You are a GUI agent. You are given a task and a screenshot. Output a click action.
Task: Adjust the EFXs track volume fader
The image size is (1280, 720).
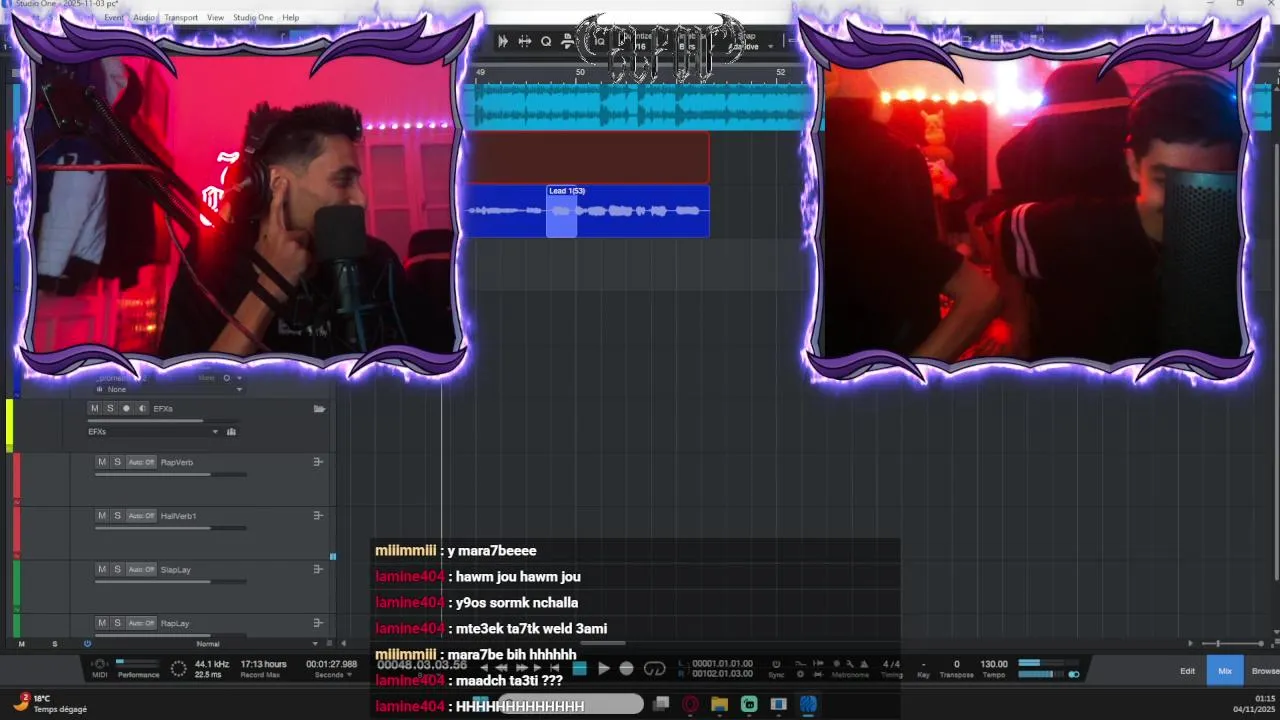click(164, 420)
